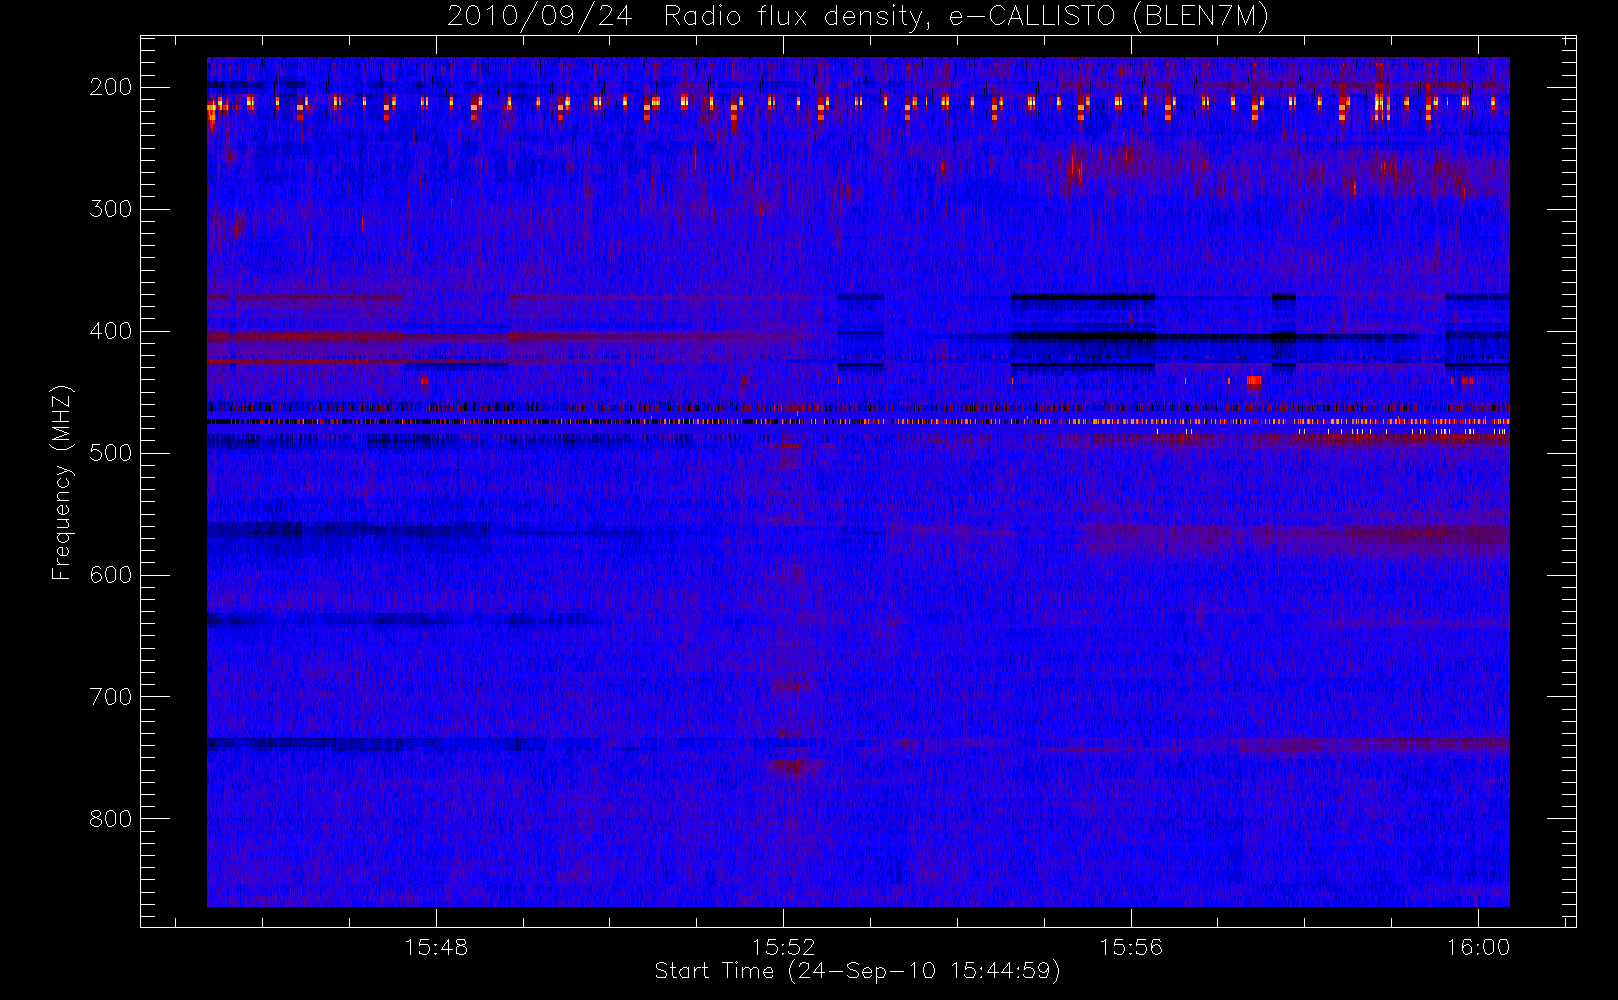
Task: Click the 15:52 time tick label
Action: pos(784,947)
